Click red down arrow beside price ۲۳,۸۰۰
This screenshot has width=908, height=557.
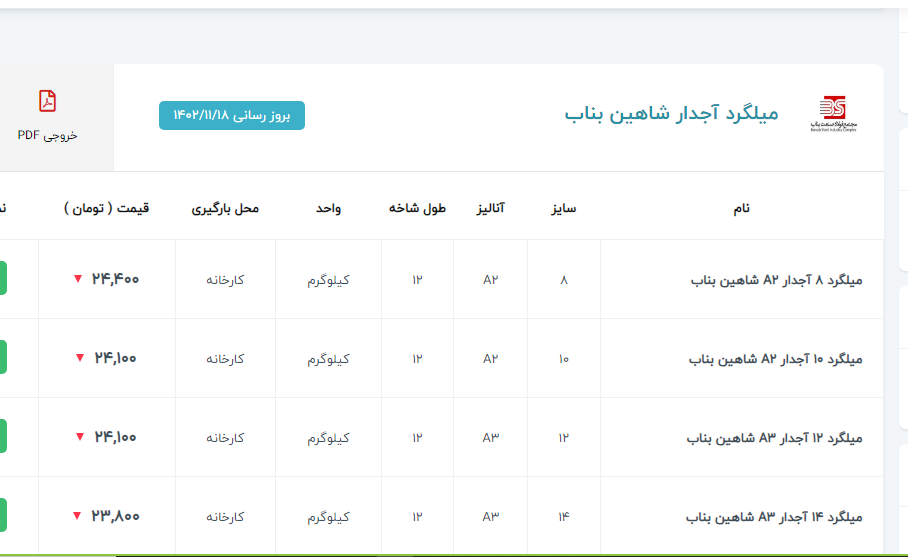point(78,516)
